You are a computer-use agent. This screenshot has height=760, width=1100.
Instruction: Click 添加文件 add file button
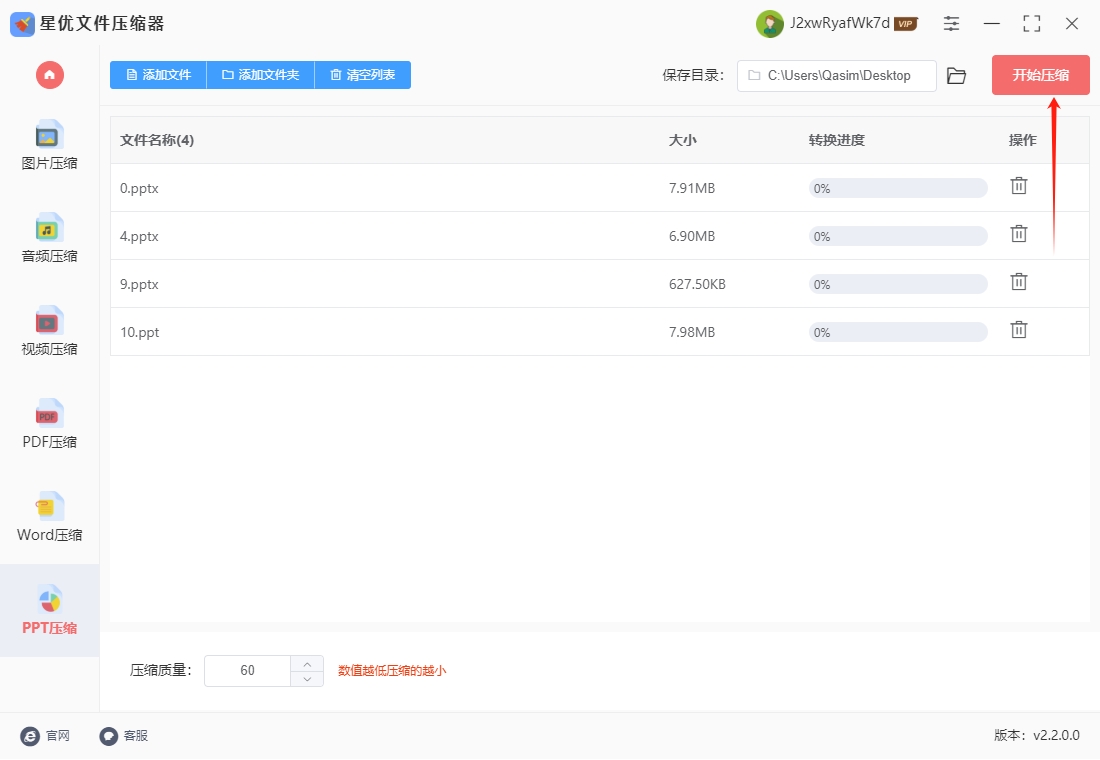pos(159,75)
